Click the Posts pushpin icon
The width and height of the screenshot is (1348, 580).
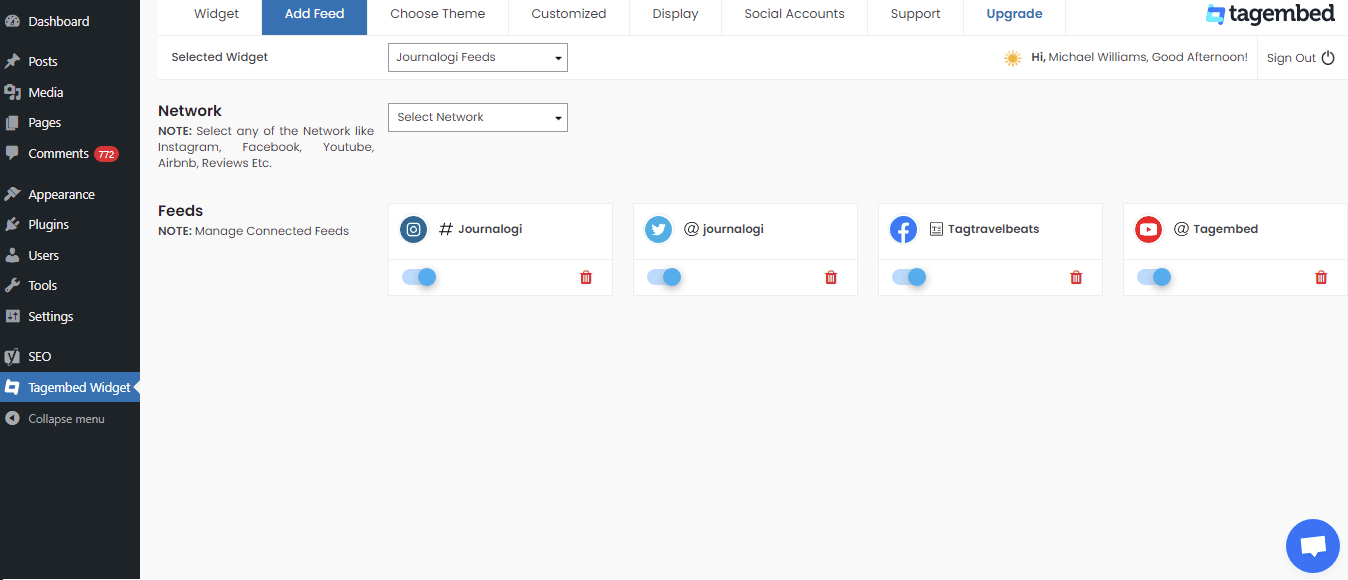click(12, 61)
